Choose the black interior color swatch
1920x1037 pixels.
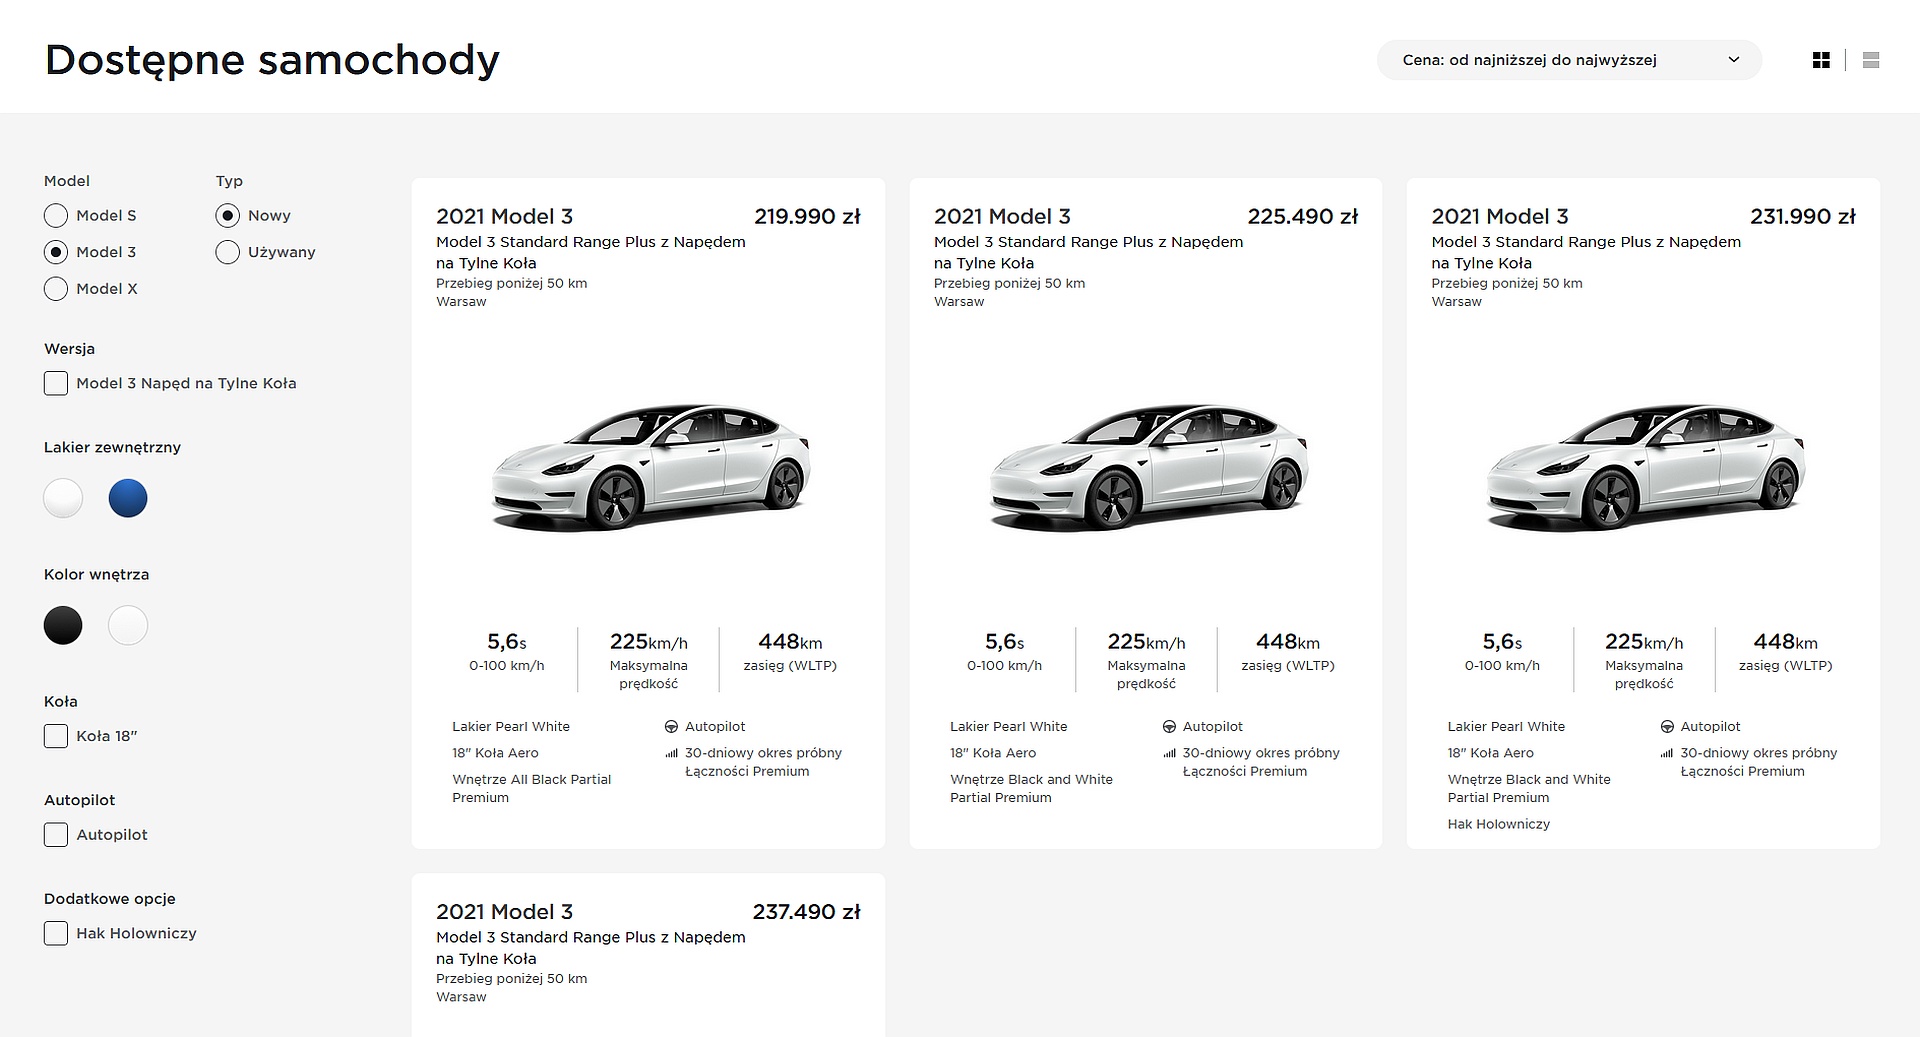point(63,625)
